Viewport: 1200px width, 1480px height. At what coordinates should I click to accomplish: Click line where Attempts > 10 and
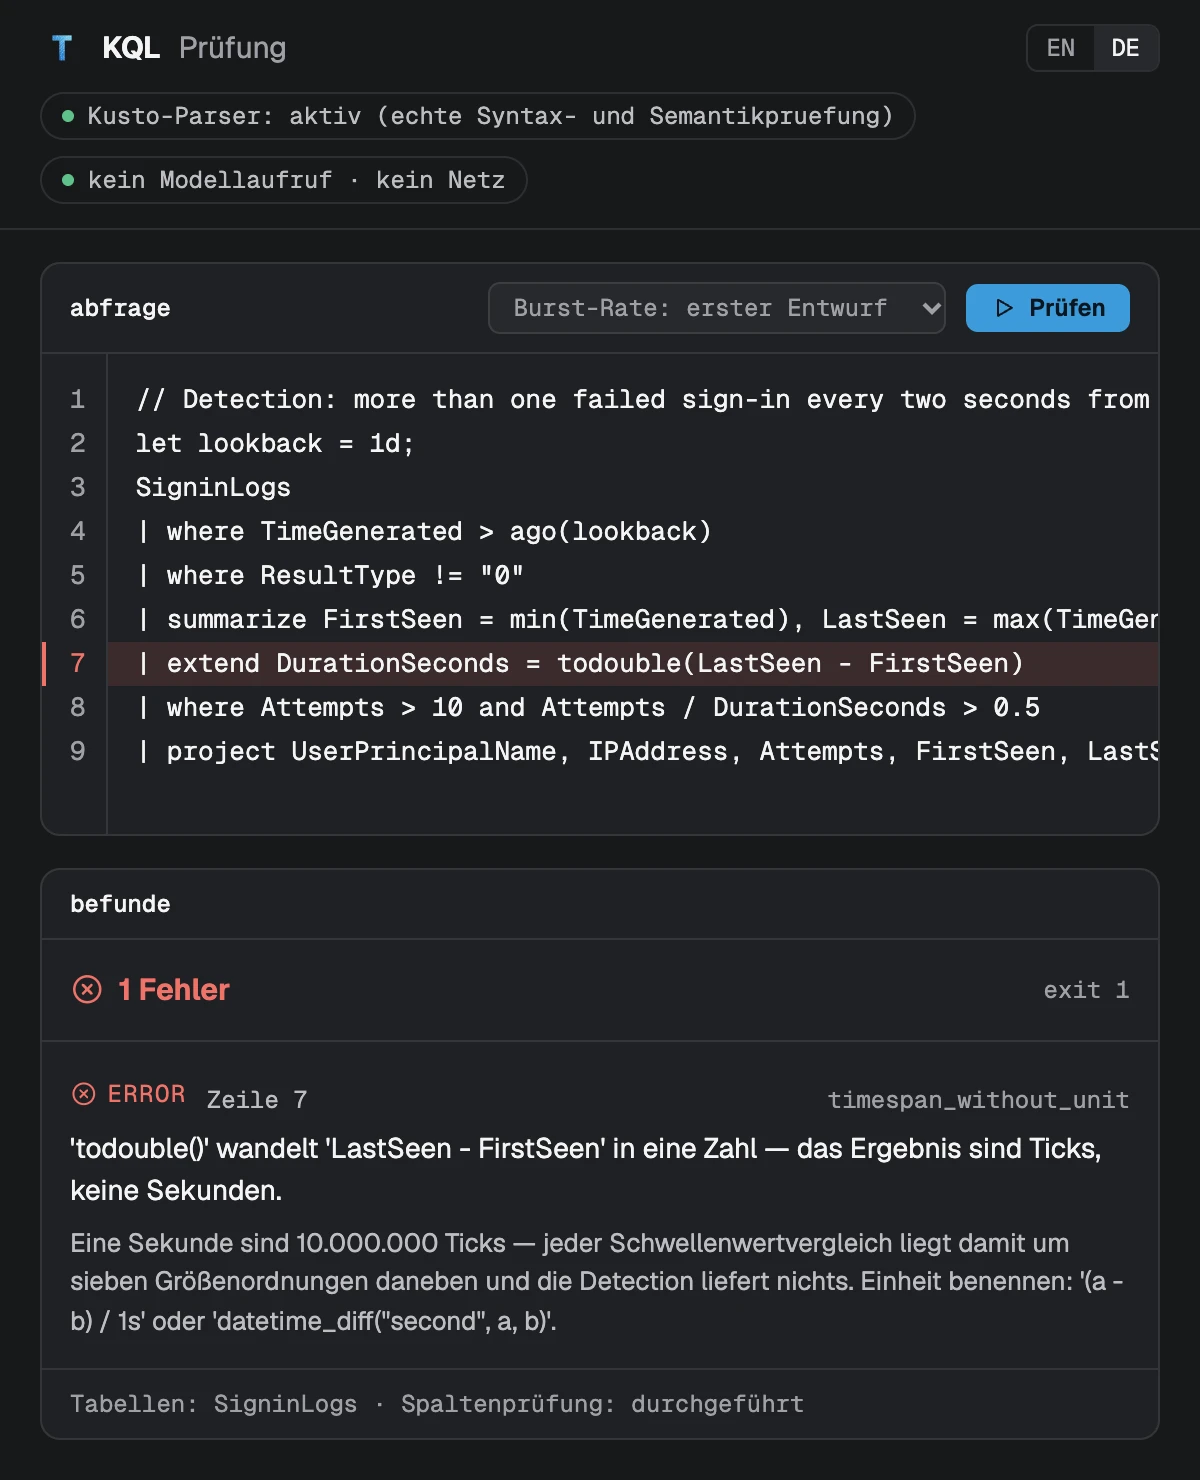tap(588, 707)
